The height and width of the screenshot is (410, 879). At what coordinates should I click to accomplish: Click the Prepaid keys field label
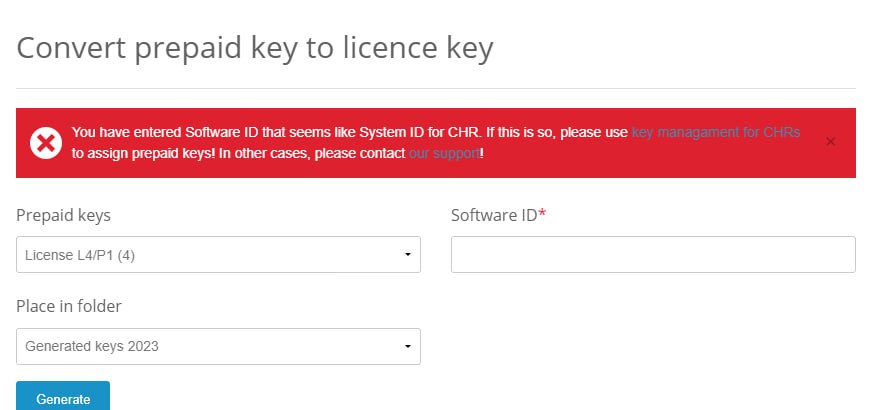tap(63, 215)
